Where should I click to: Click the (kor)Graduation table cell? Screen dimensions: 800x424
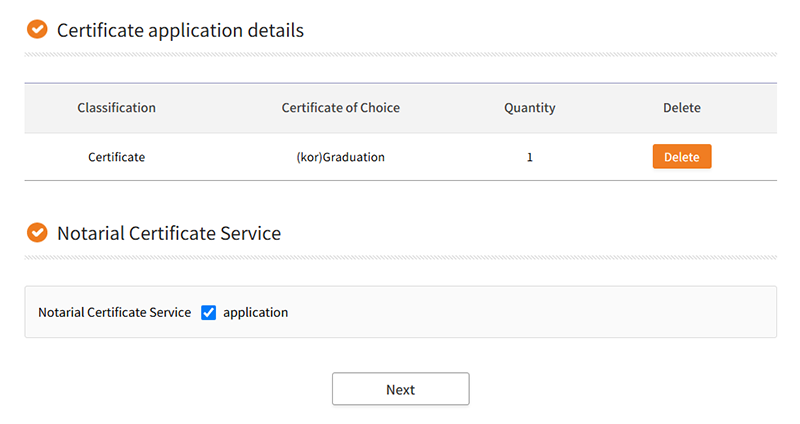[340, 157]
